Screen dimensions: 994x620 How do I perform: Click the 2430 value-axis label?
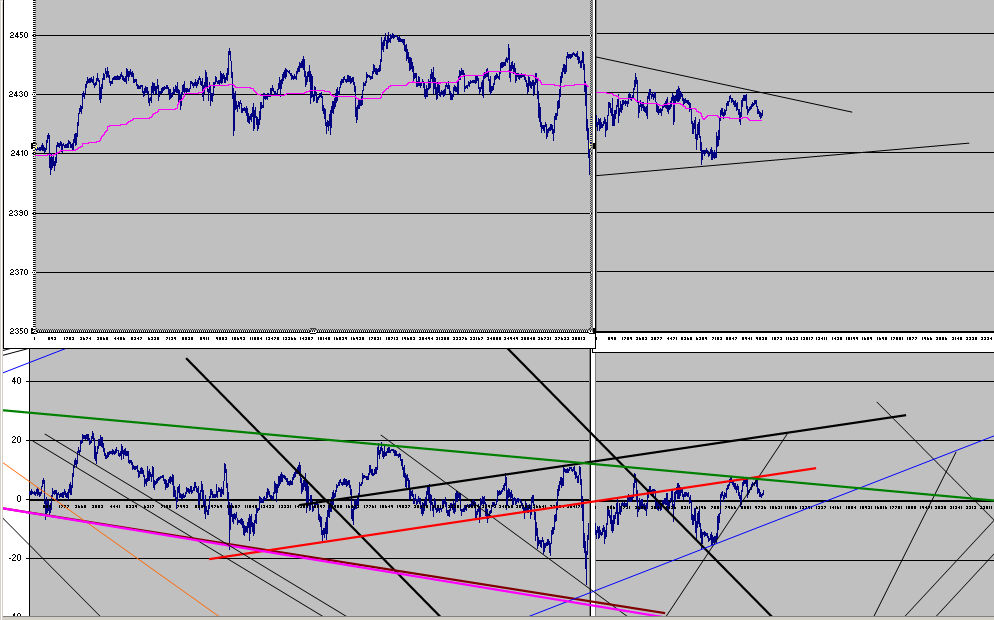click(18, 94)
